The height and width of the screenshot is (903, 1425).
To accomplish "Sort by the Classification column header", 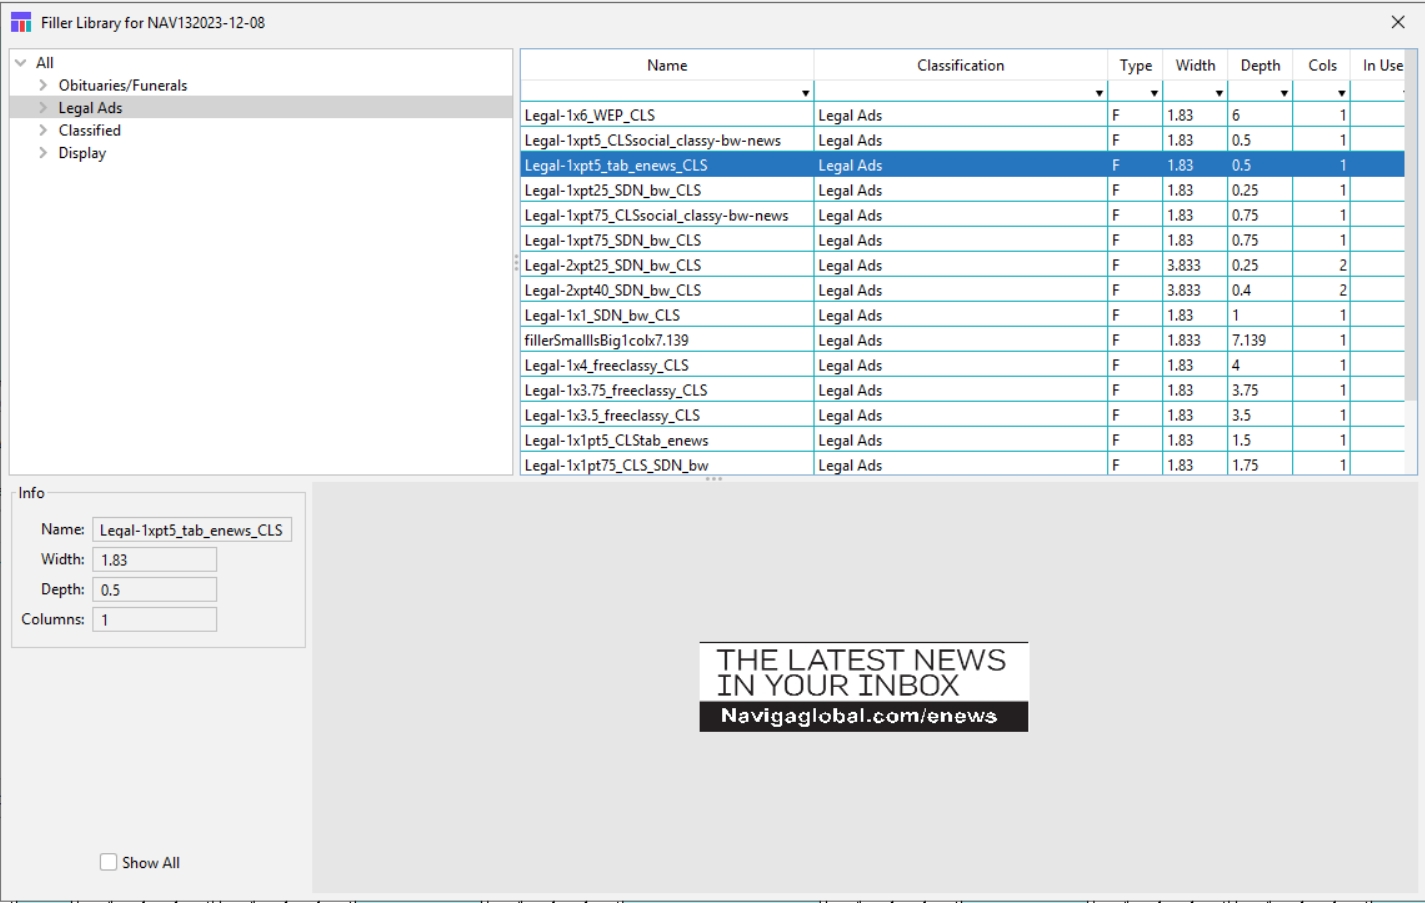I will click(960, 65).
